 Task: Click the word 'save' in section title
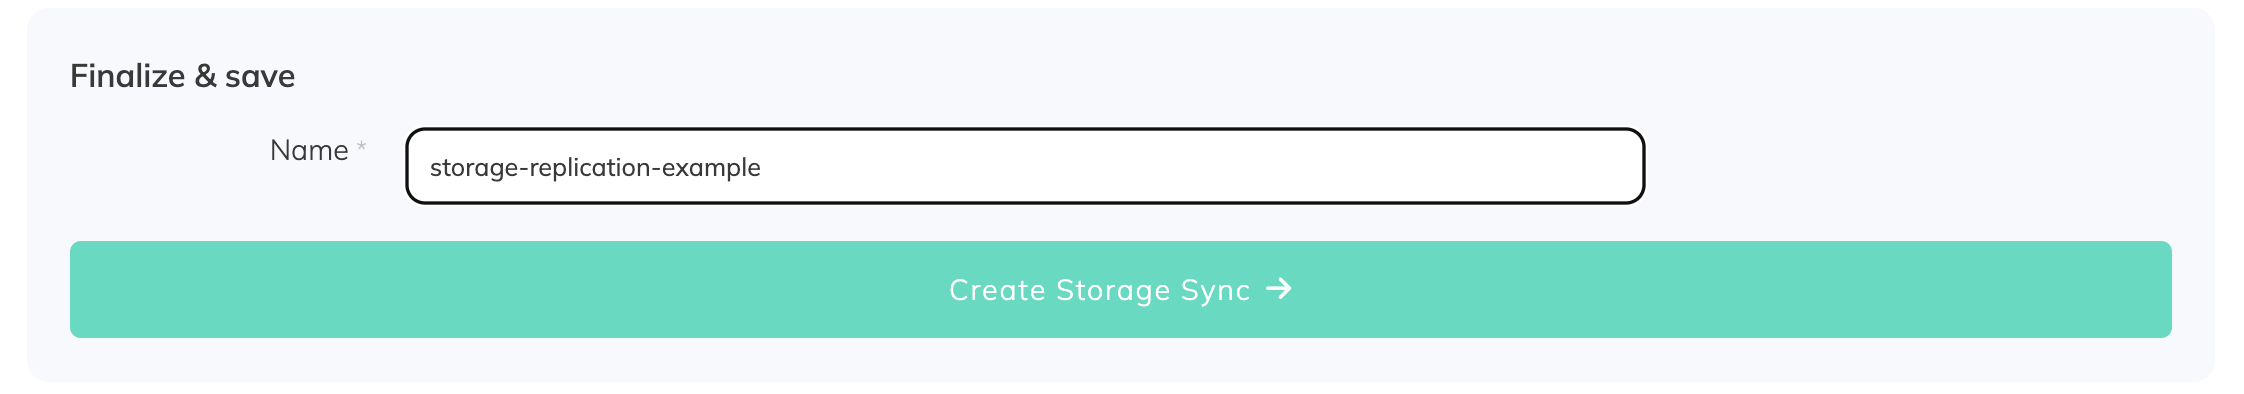260,77
